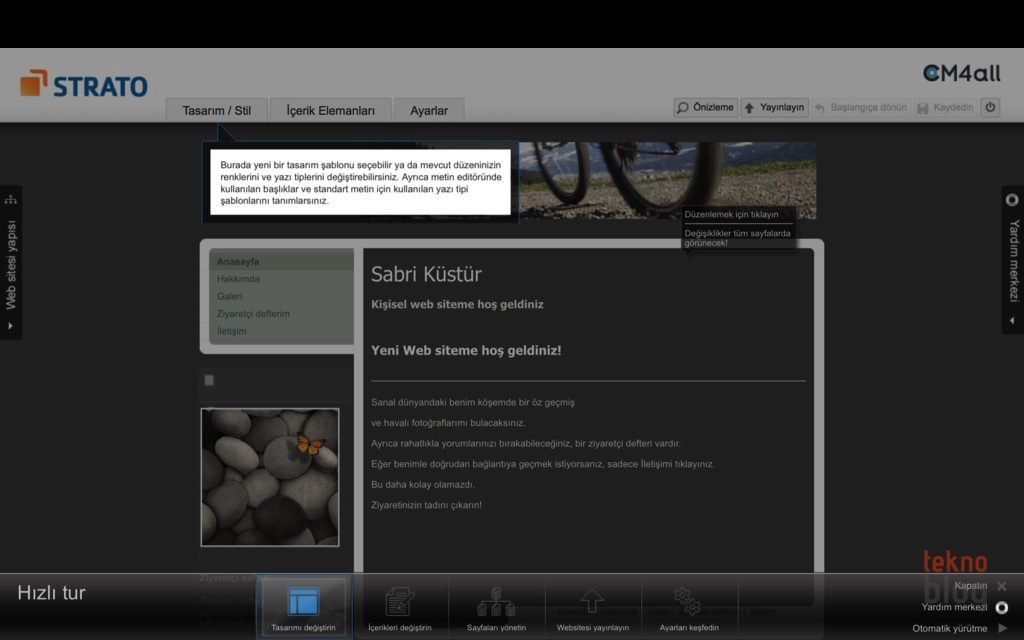Close the quick tour with Kapatın X
Image resolution: width=1024 pixels, height=640 pixels.
pos(1001,586)
